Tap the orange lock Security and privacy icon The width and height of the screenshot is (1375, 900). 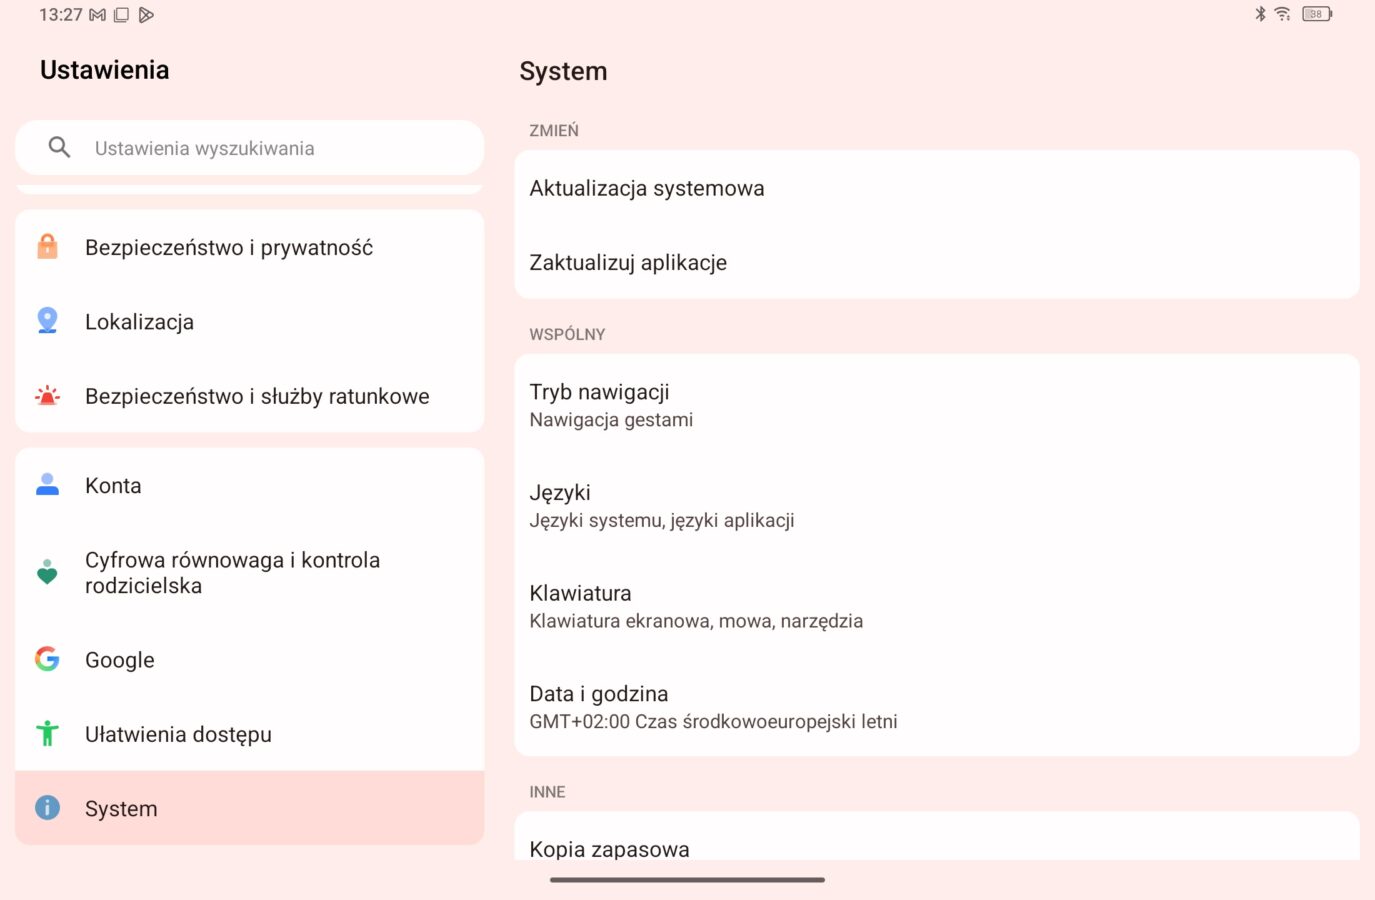(x=47, y=246)
